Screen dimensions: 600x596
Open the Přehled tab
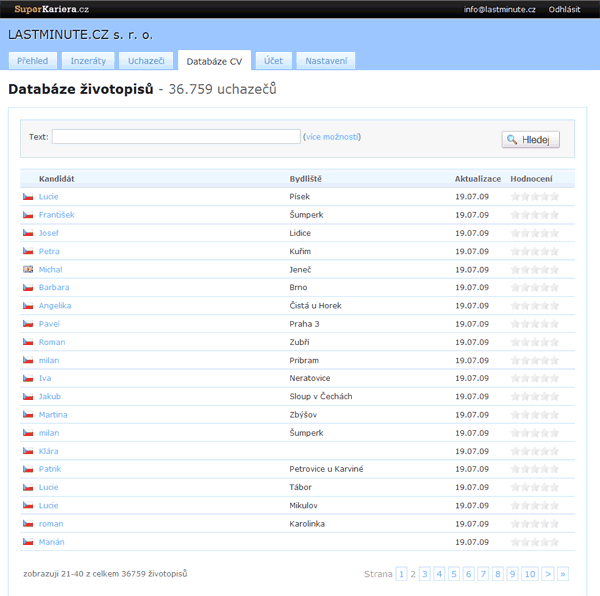coord(33,61)
